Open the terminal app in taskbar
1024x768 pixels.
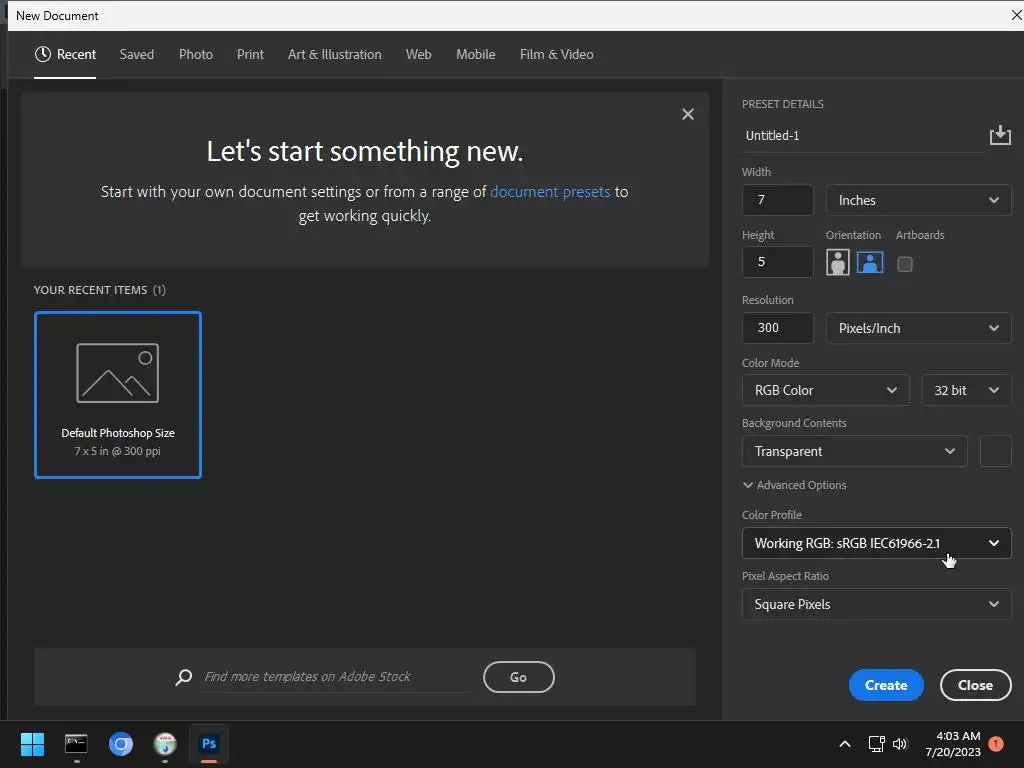point(76,744)
